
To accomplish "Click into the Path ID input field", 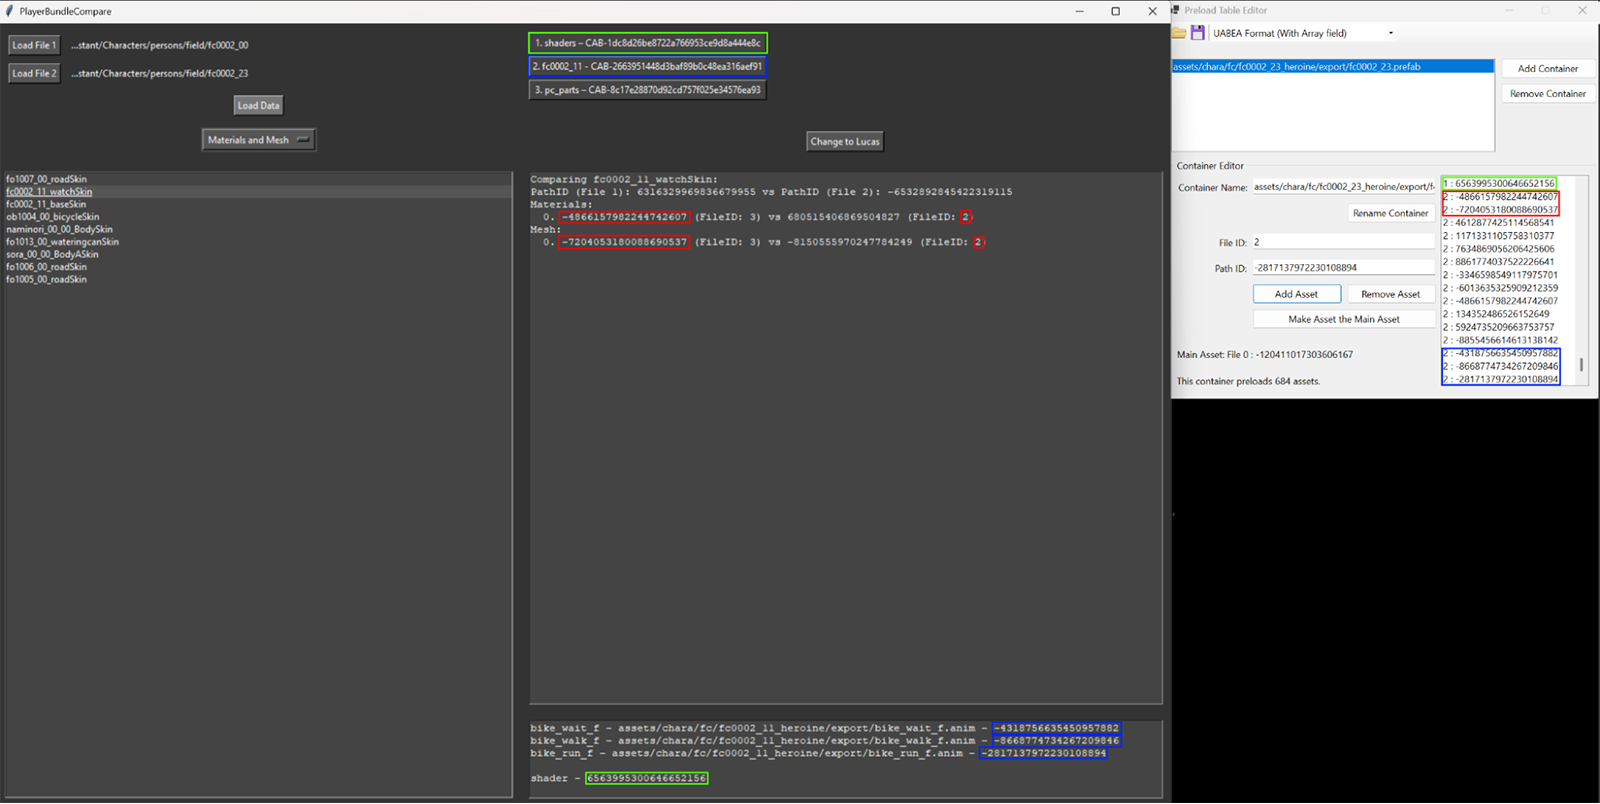I will [1342, 268].
